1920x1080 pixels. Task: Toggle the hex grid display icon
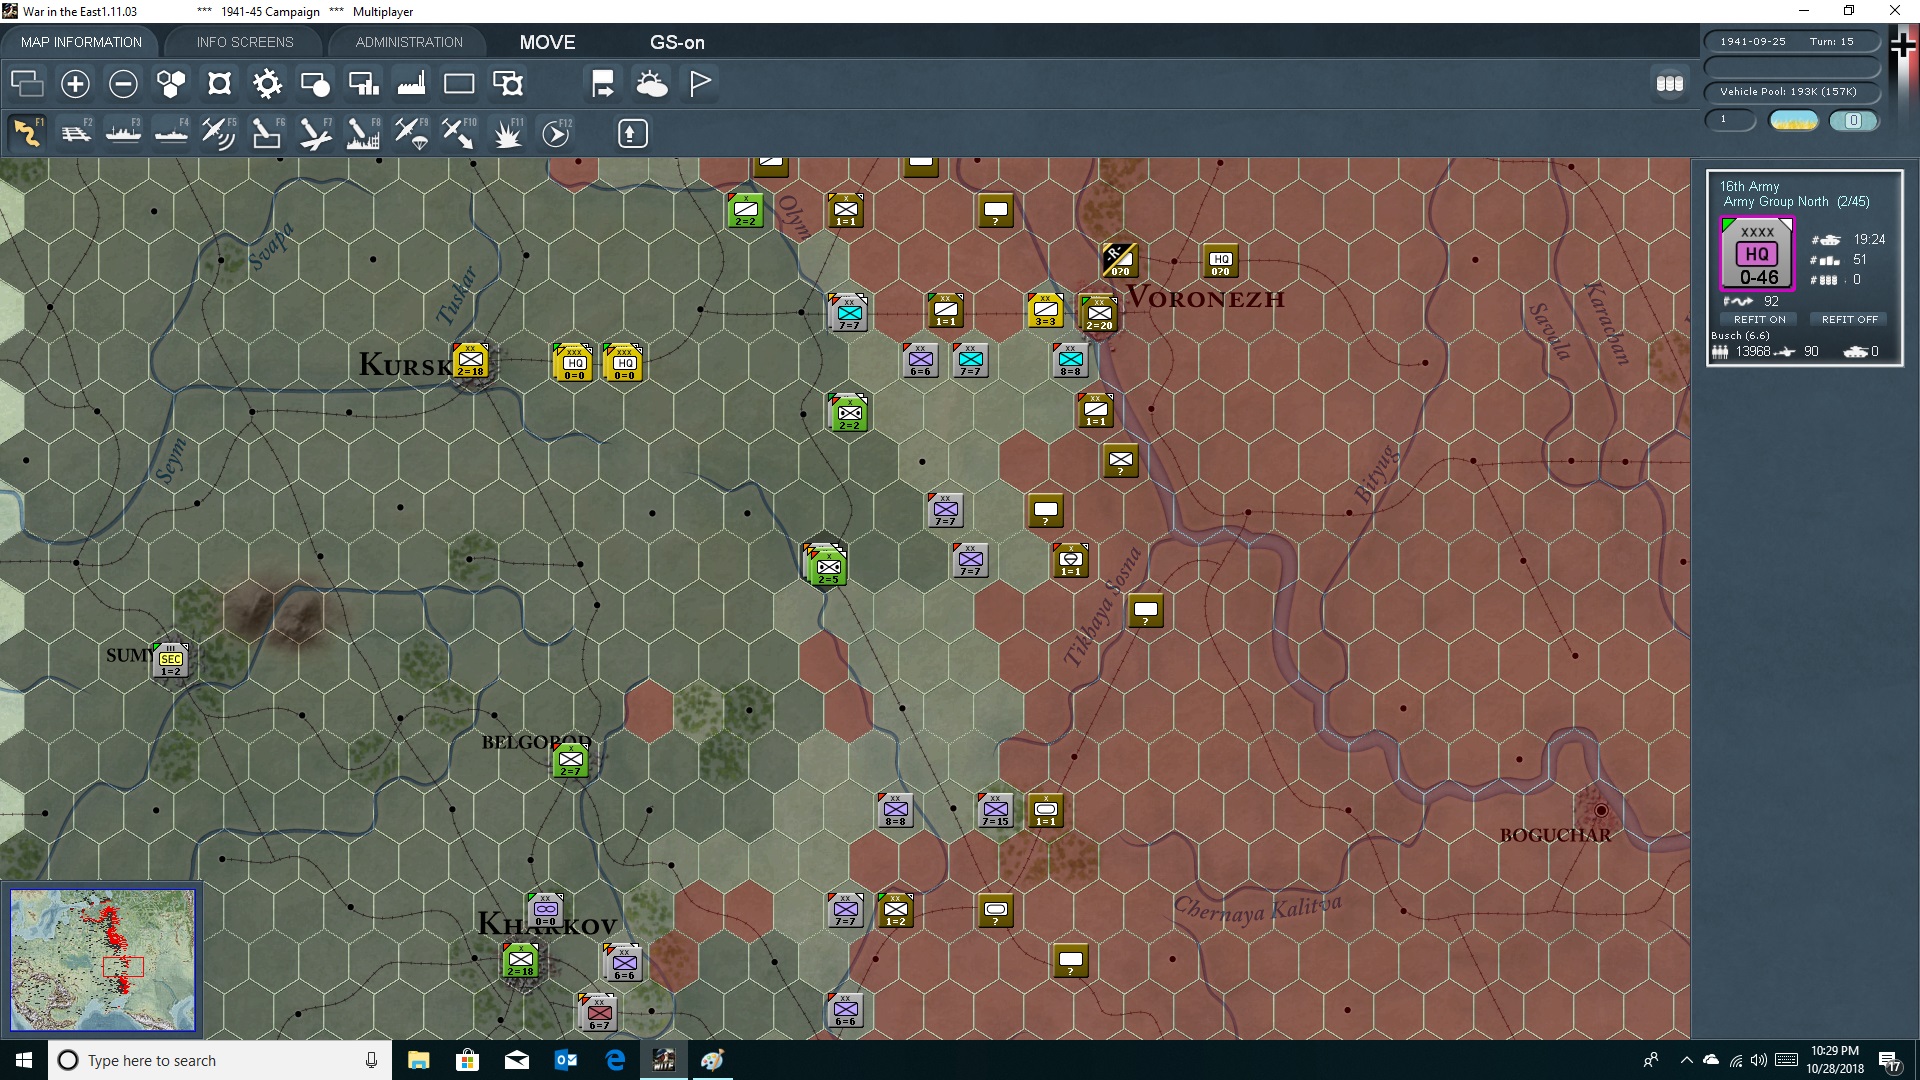tap(171, 84)
